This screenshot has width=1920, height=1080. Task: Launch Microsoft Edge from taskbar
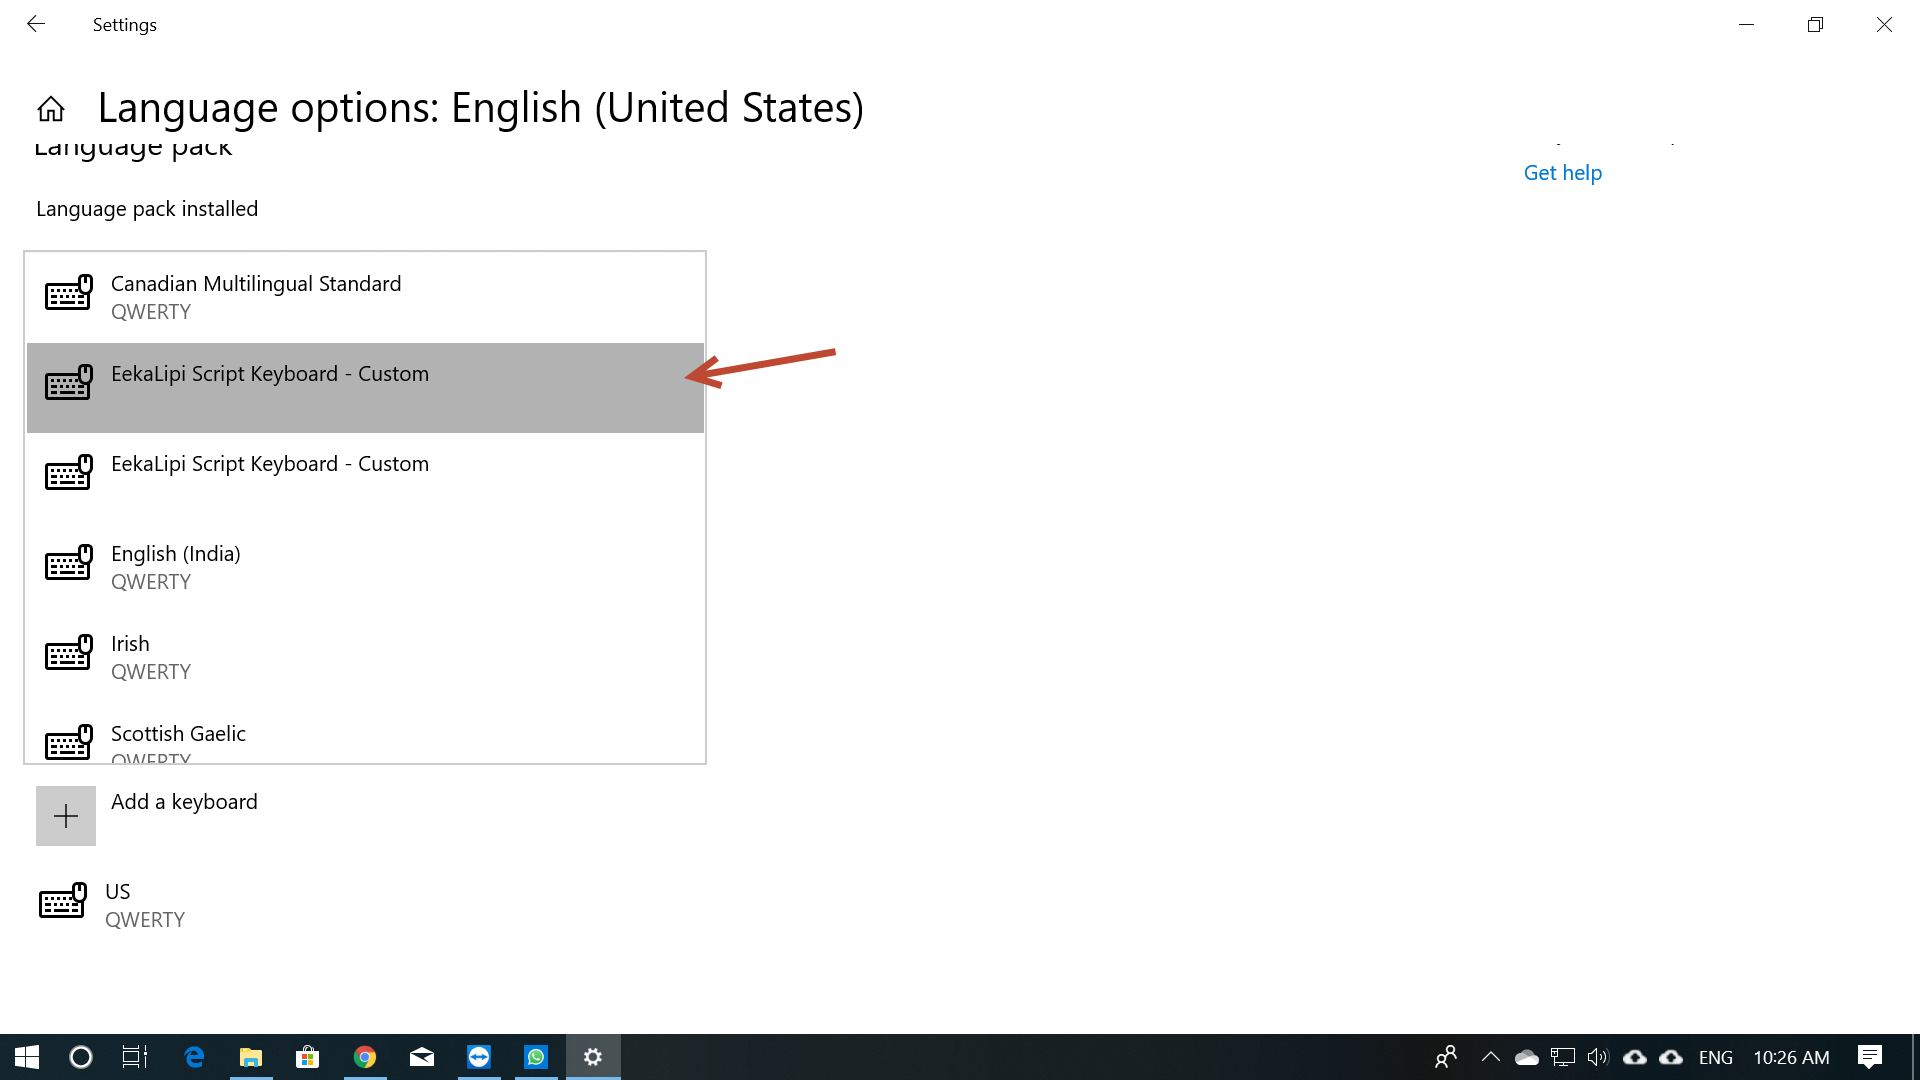[194, 1057]
